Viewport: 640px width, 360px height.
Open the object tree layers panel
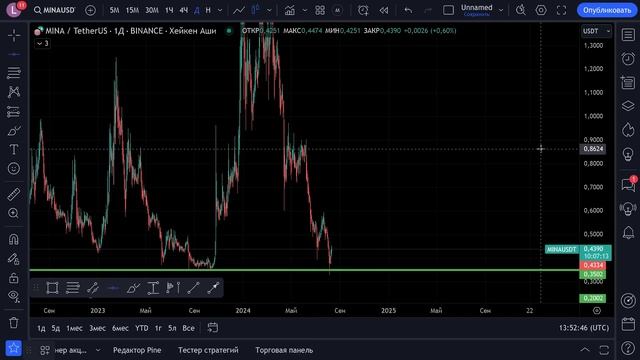[x=628, y=106]
